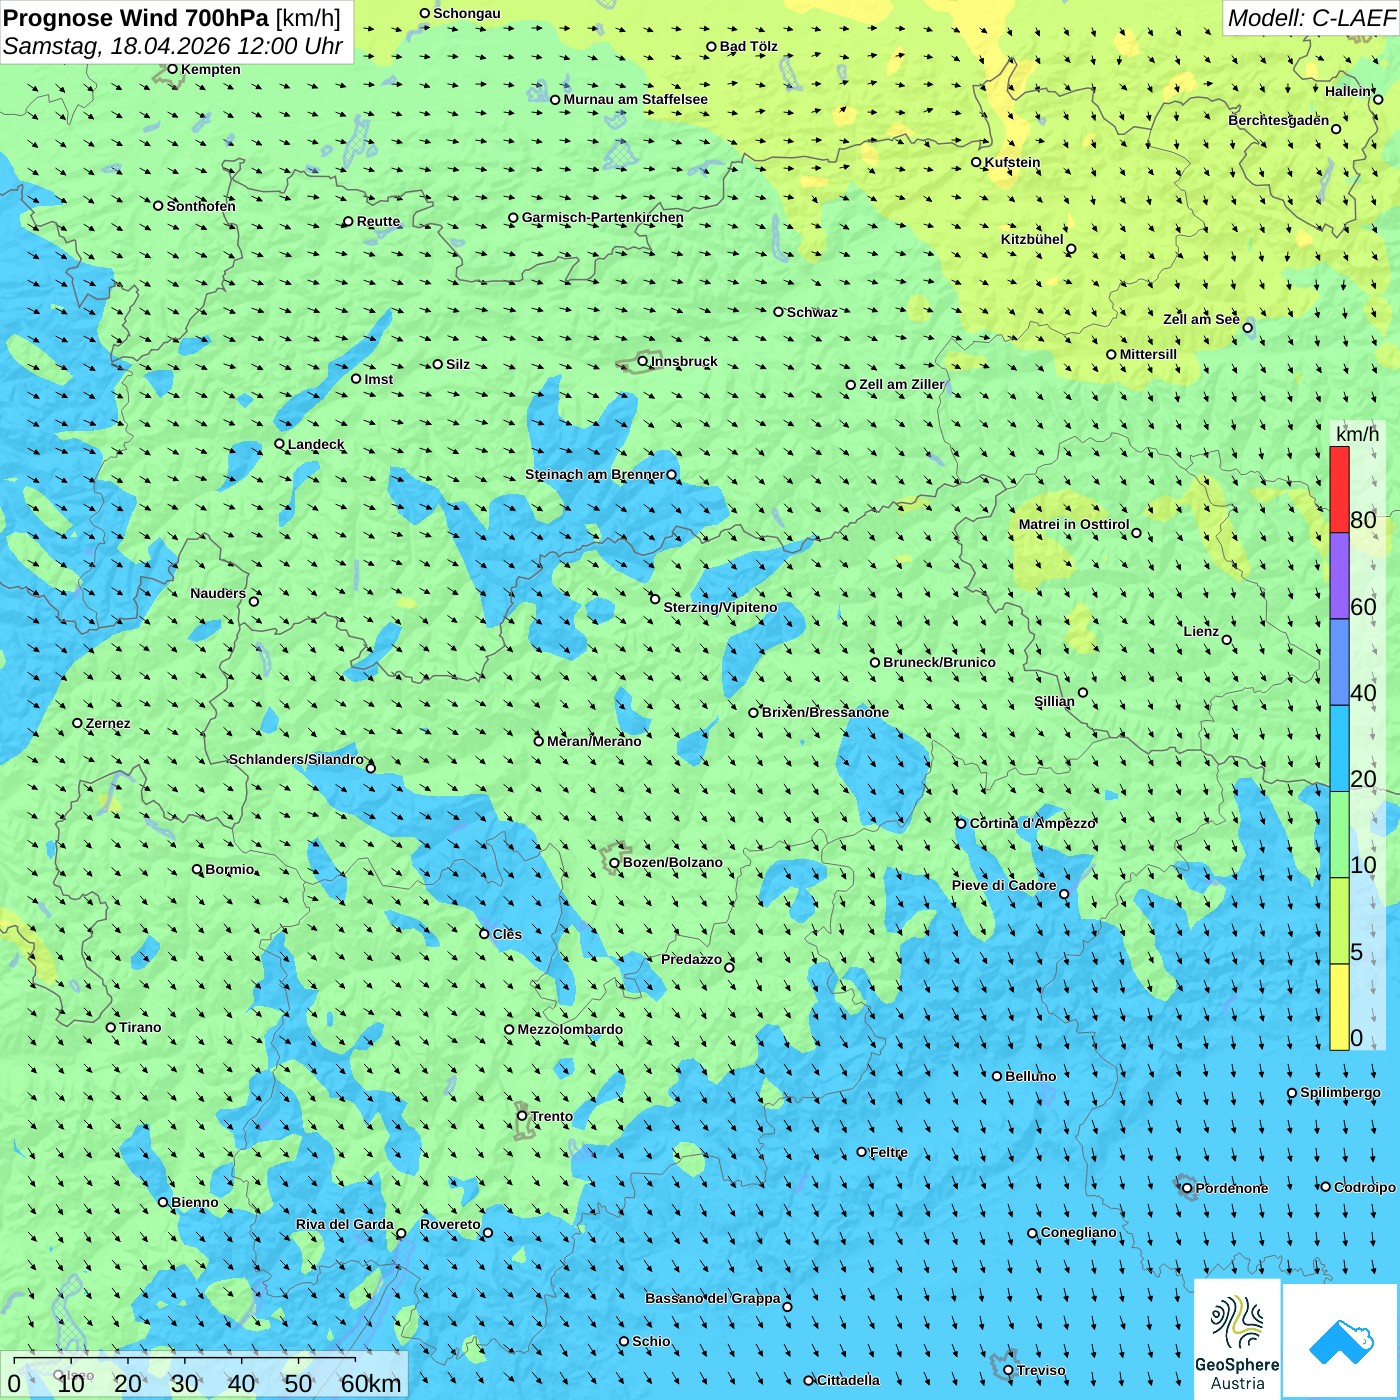Screen dimensions: 1400x1400
Task: Click the 'Schlanders/Silandro' label
Action: 296,759
